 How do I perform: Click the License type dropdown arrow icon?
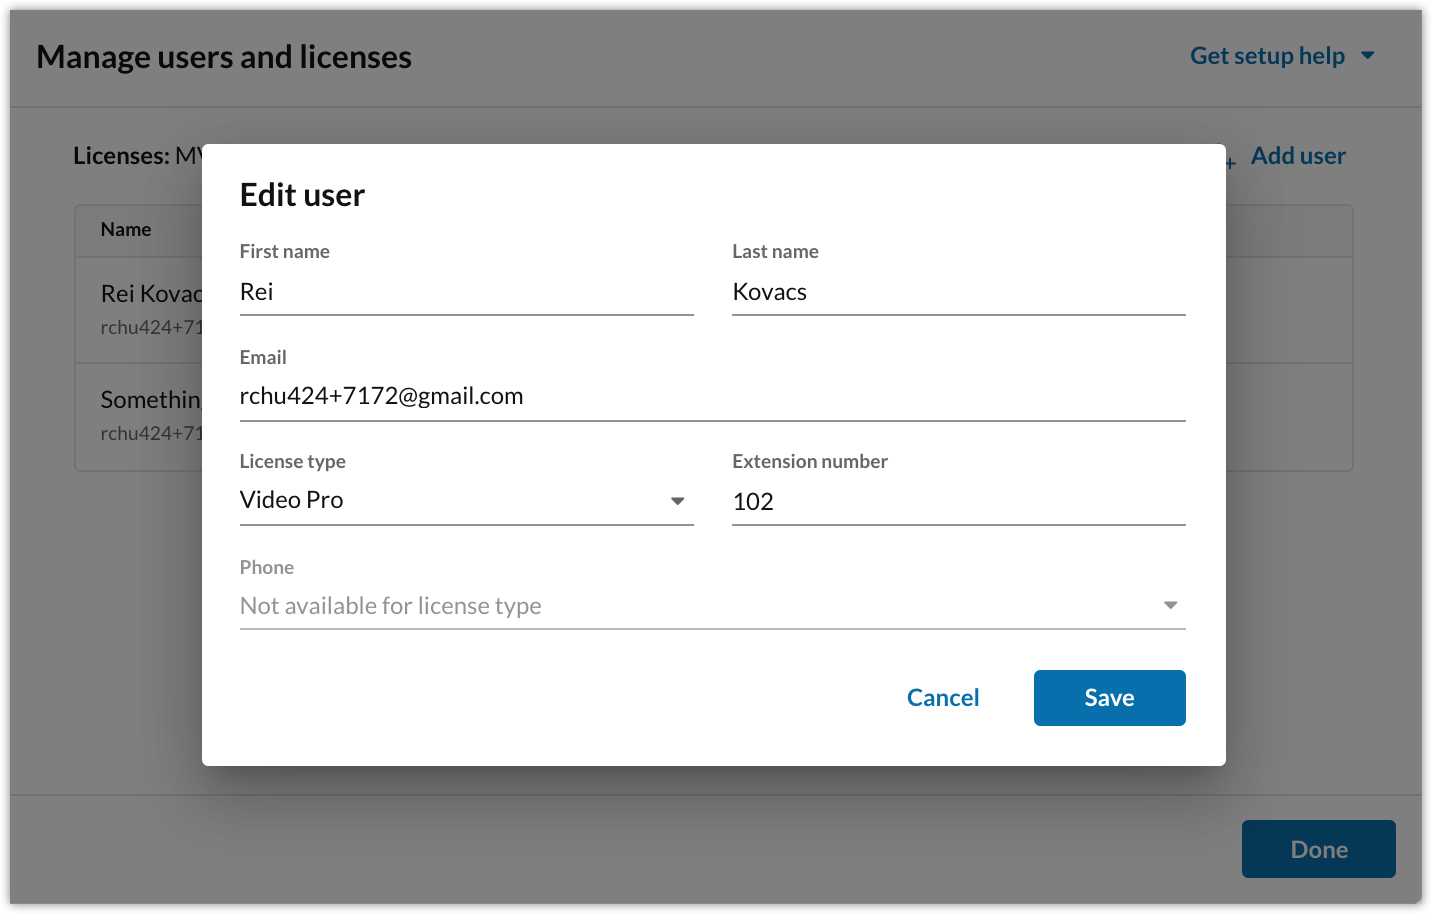(678, 500)
